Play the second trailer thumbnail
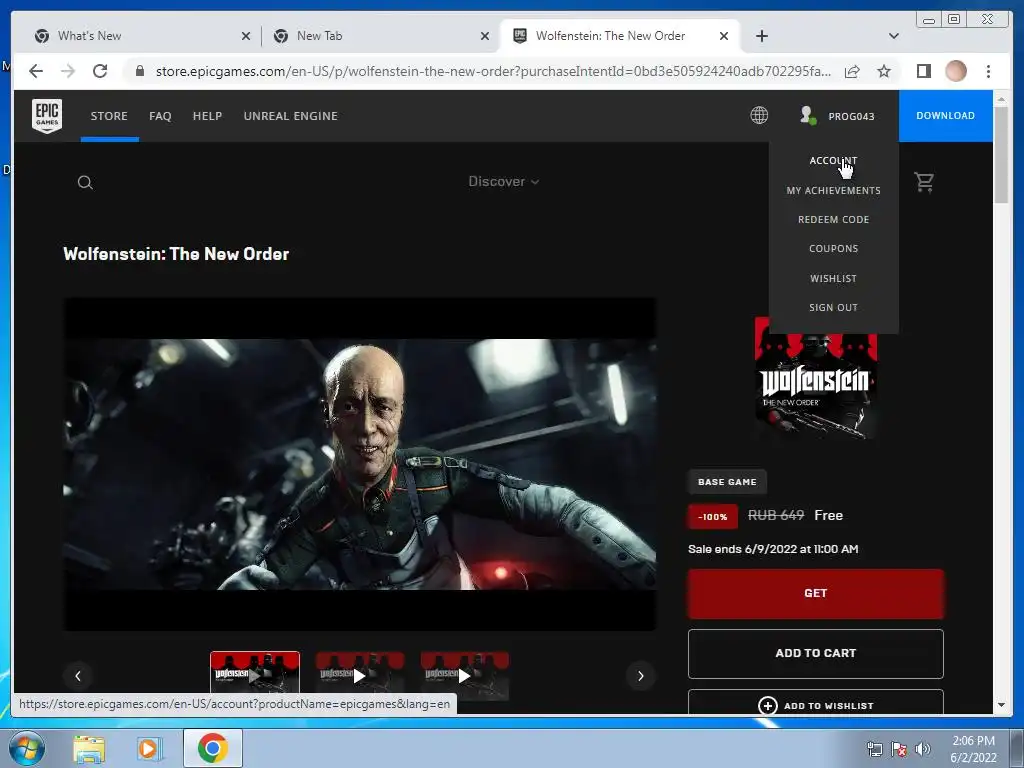 (x=360, y=676)
